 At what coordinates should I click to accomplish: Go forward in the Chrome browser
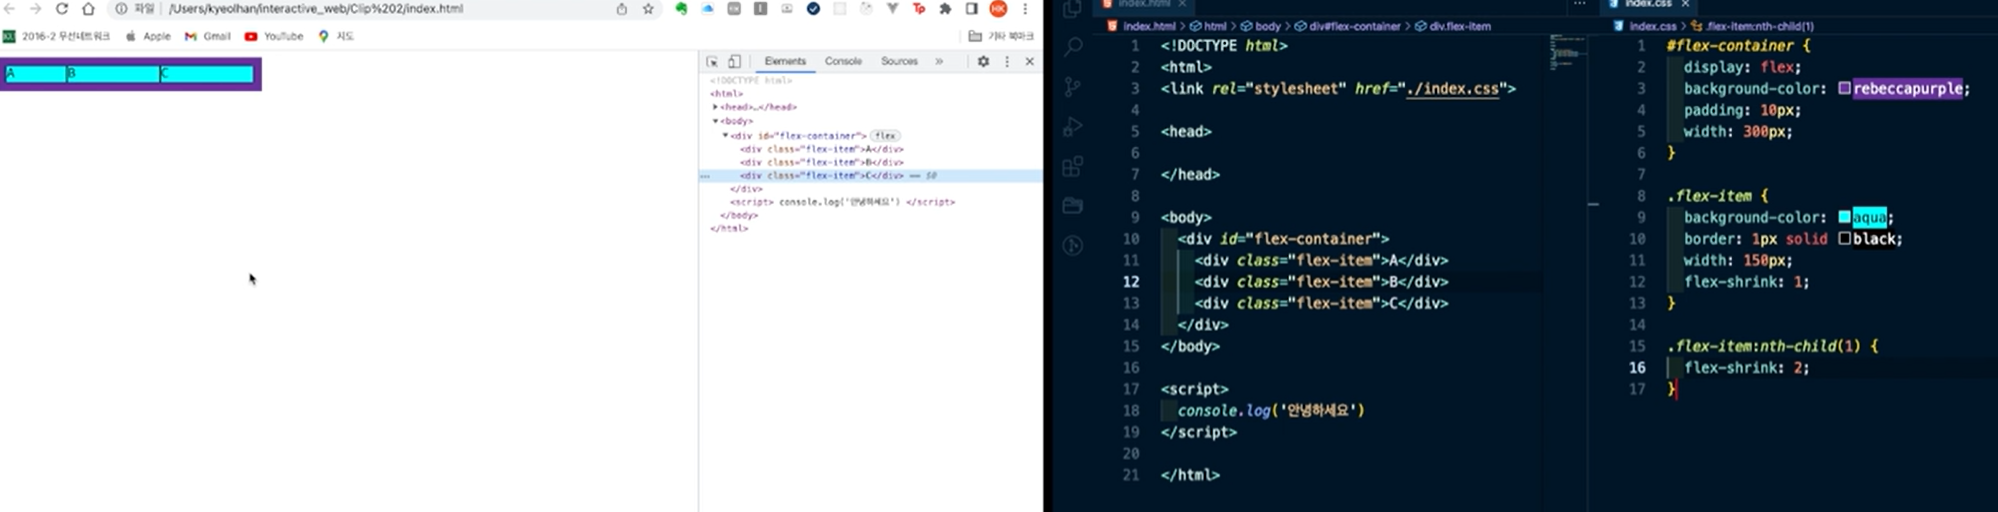tap(35, 9)
